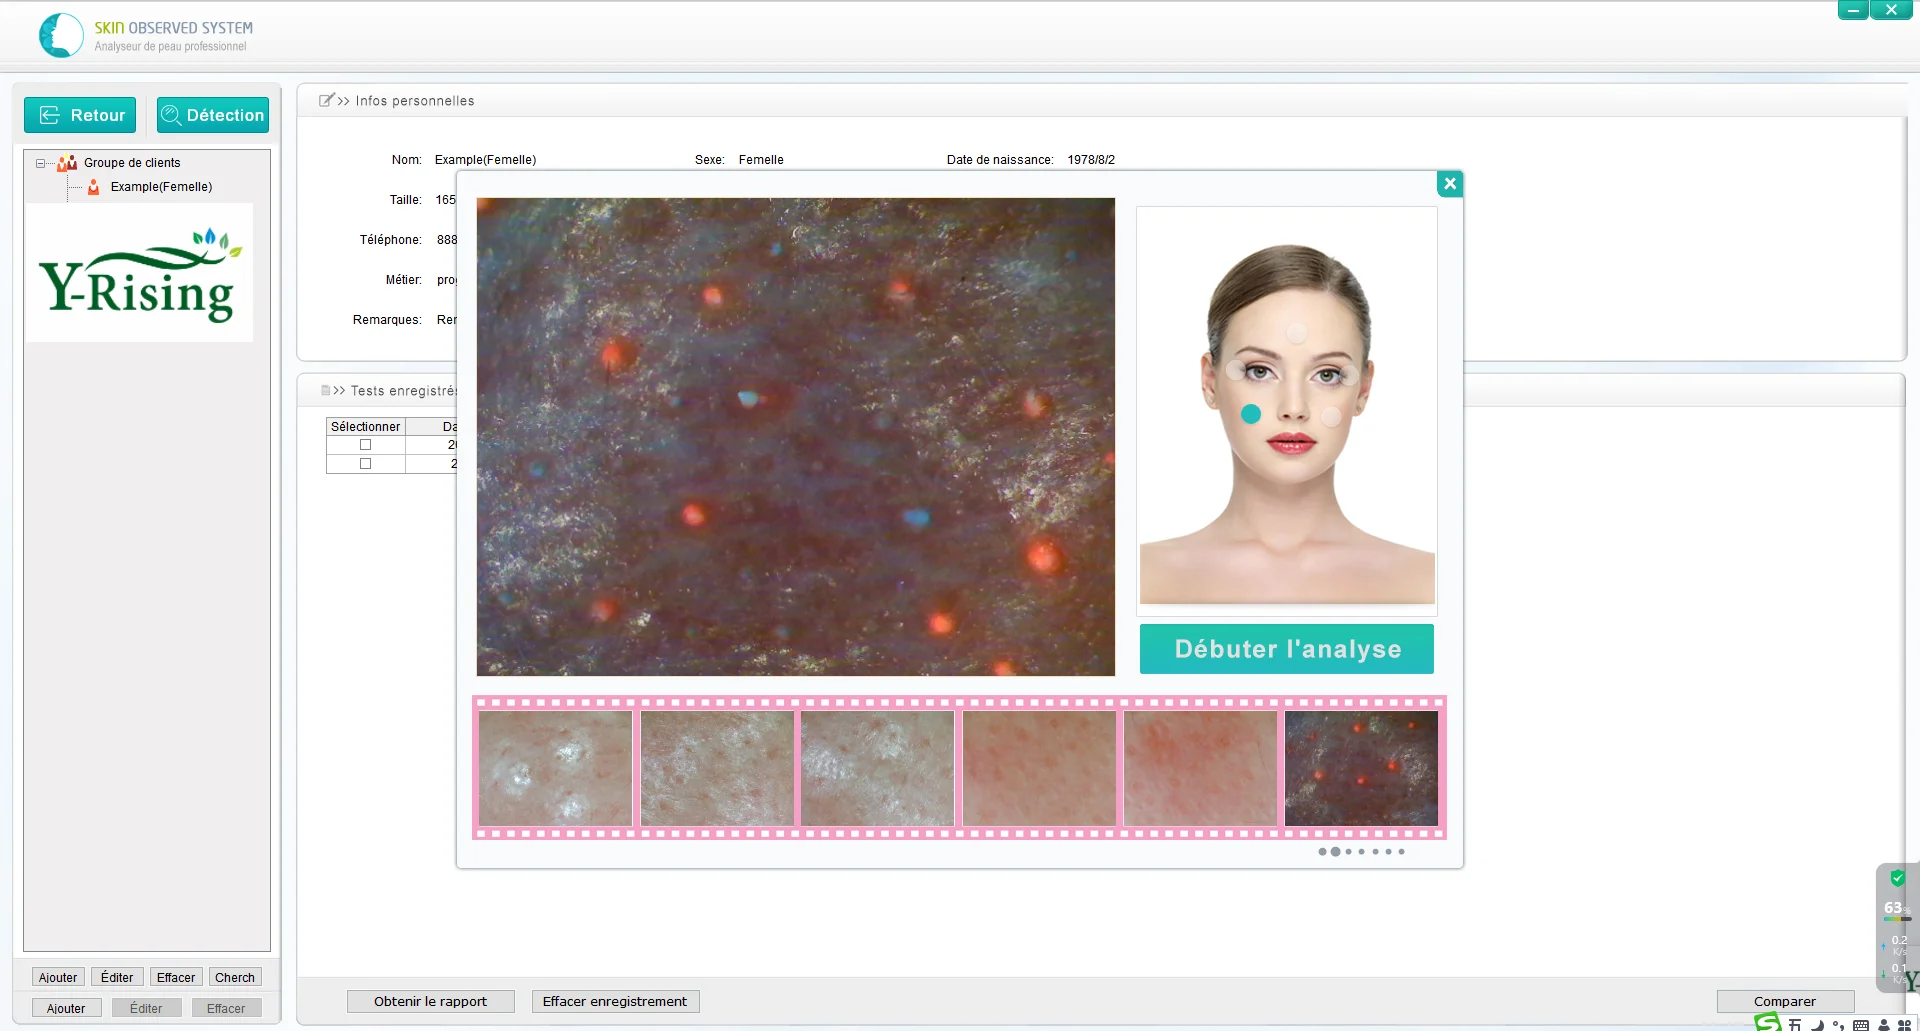Click the edit icon beside Infos personnelles
1920x1031 pixels.
[x=326, y=100]
